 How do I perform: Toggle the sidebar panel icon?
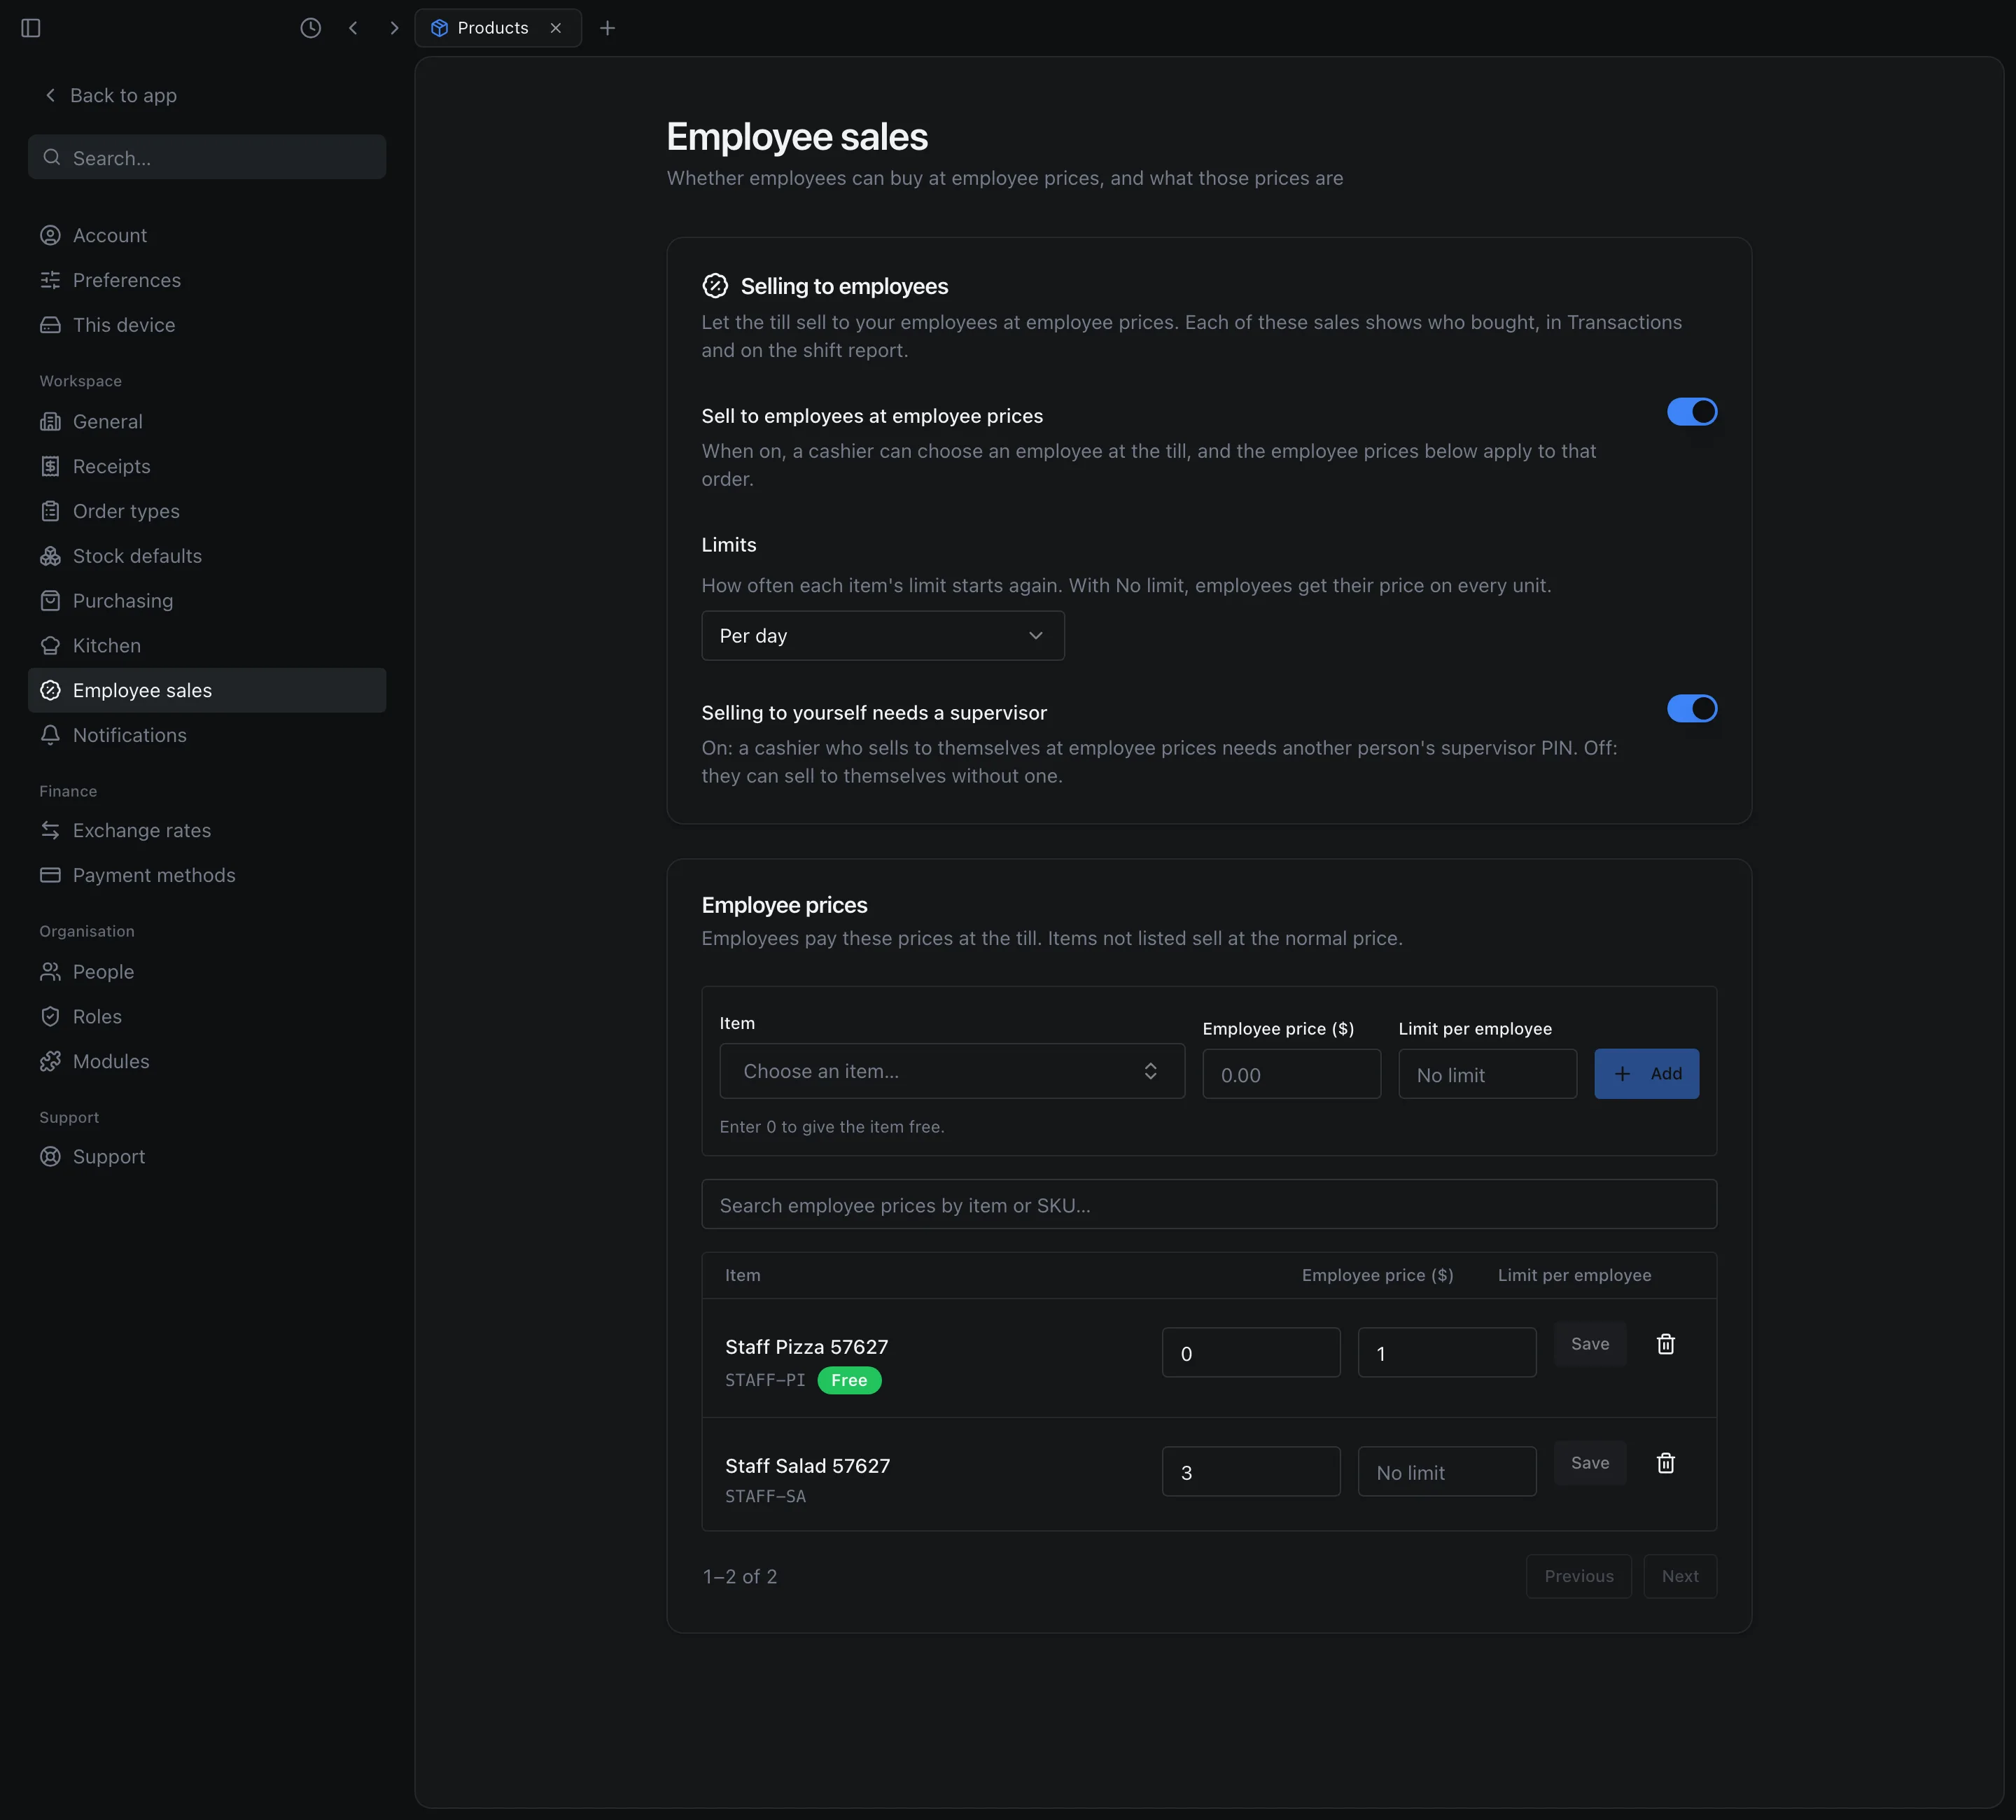click(x=31, y=28)
